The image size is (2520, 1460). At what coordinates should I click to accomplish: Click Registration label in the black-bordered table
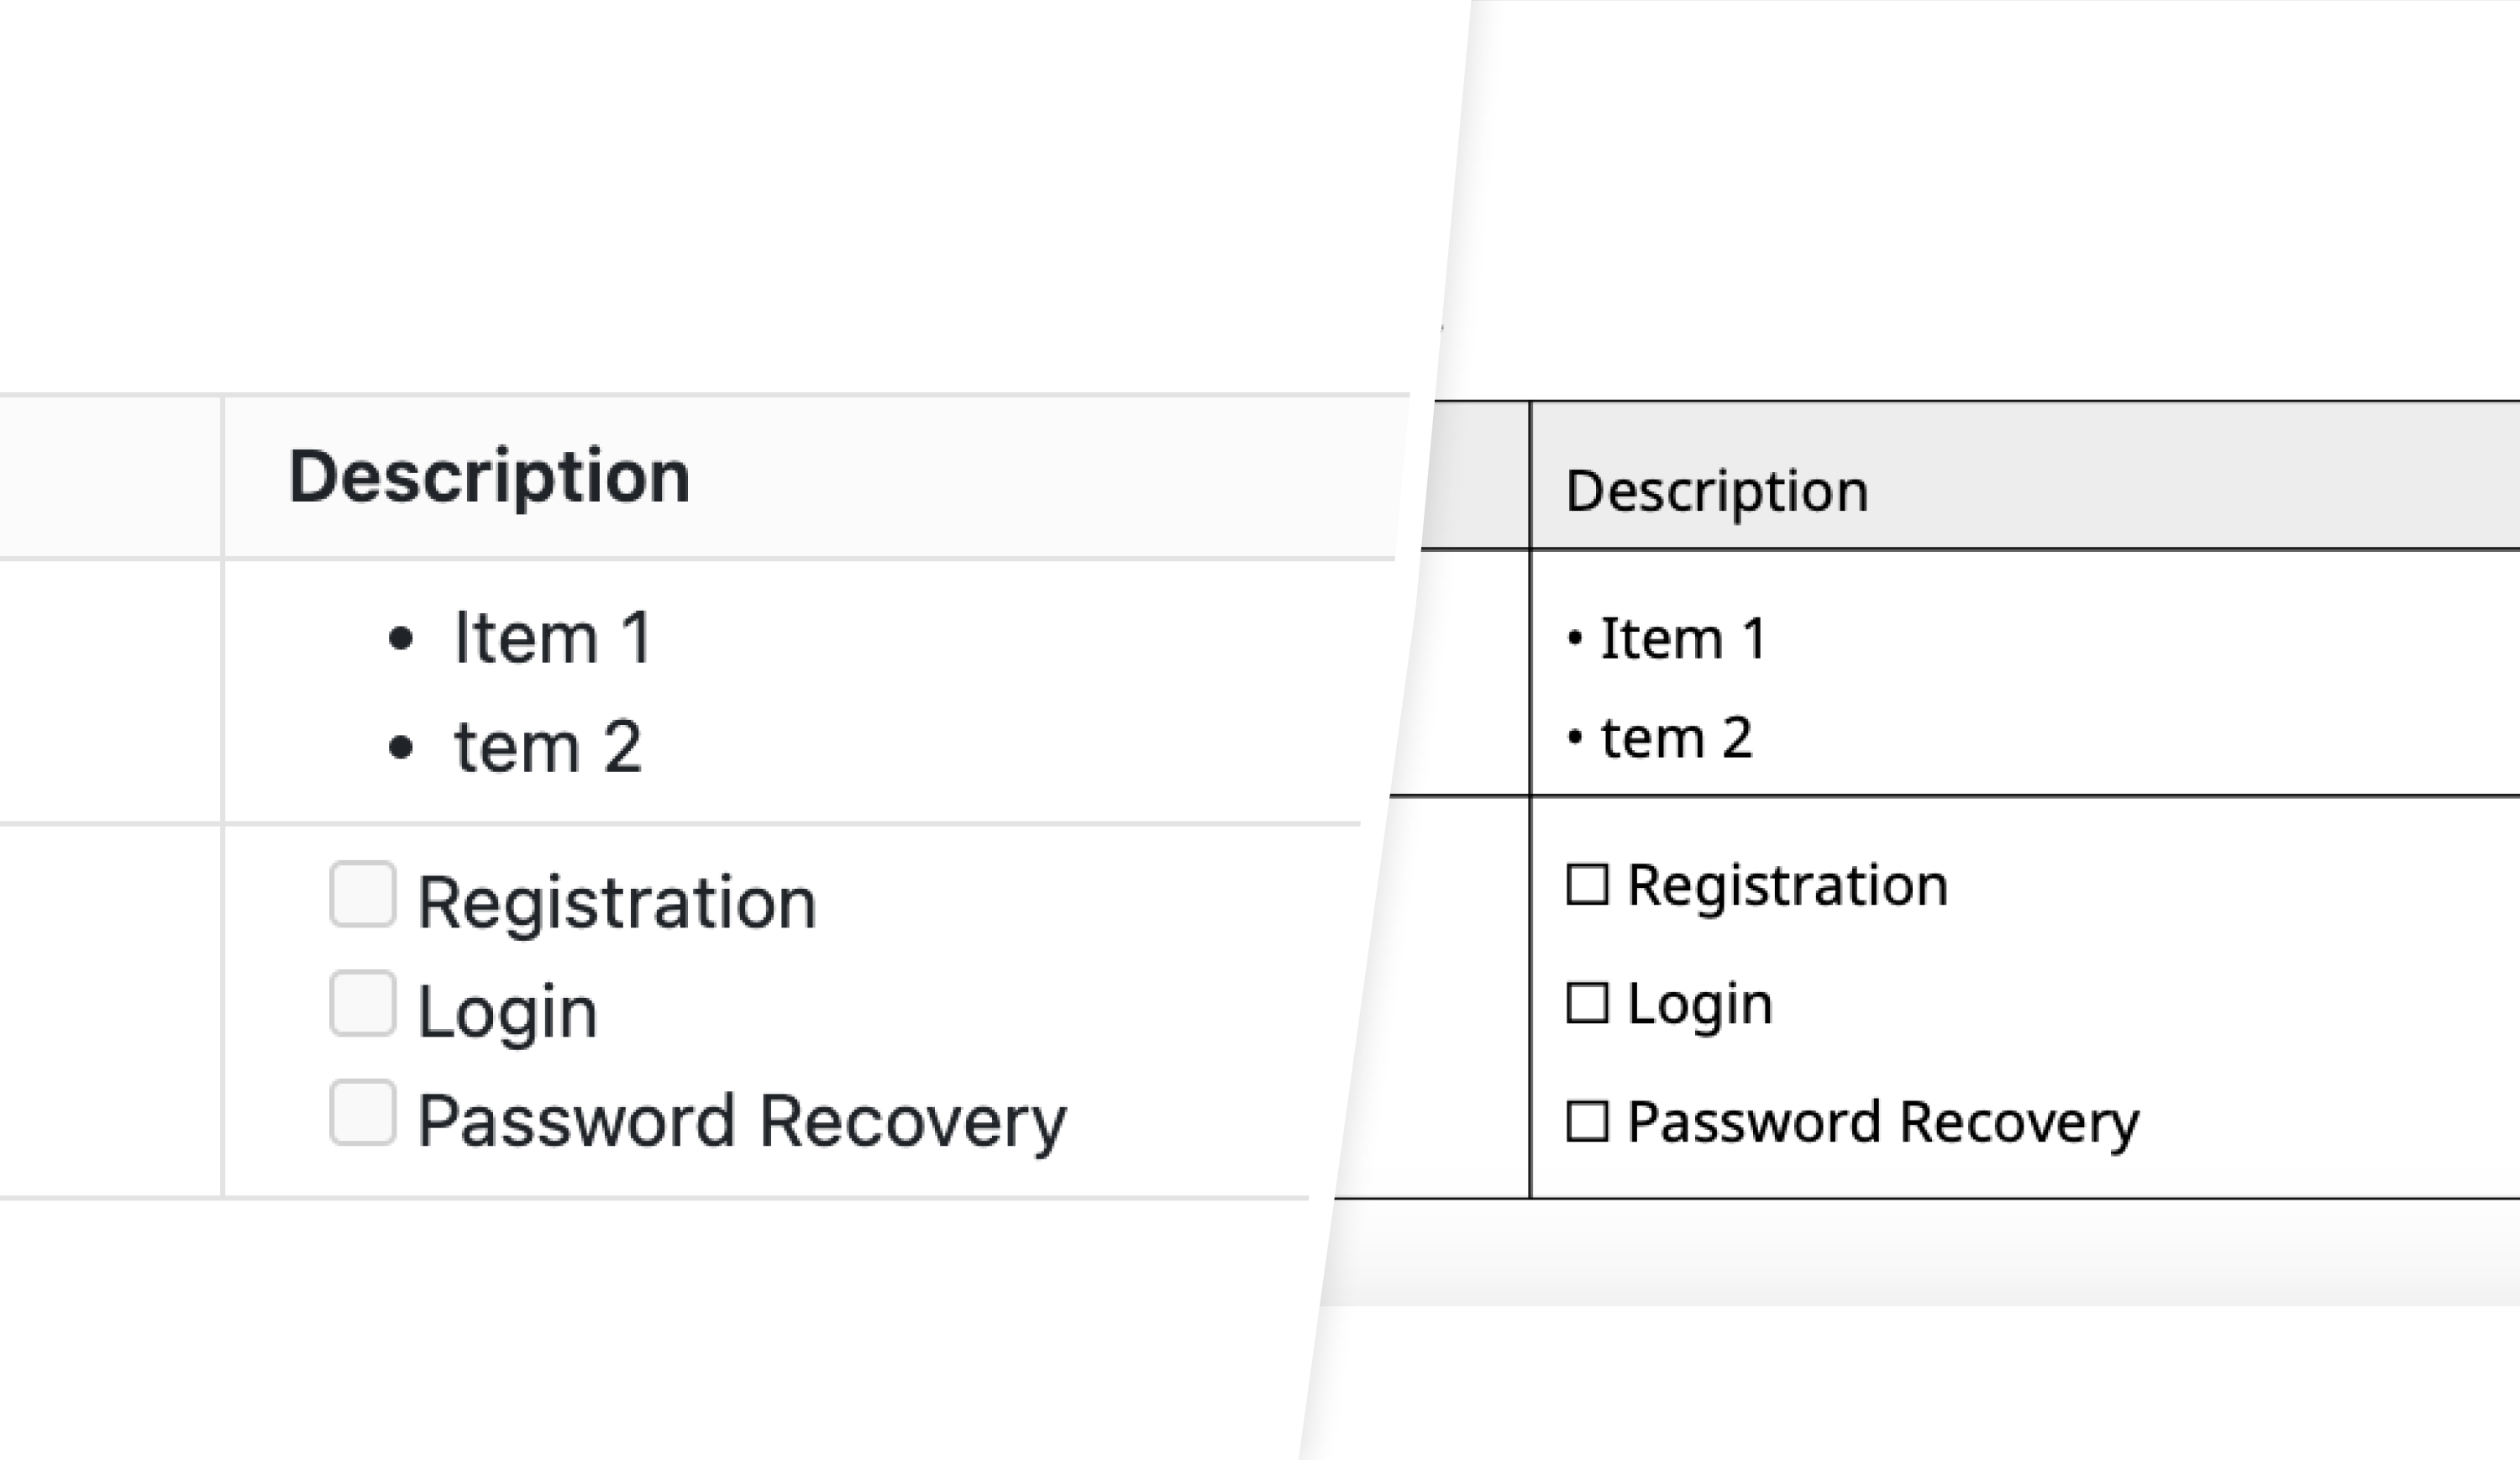(1787, 885)
